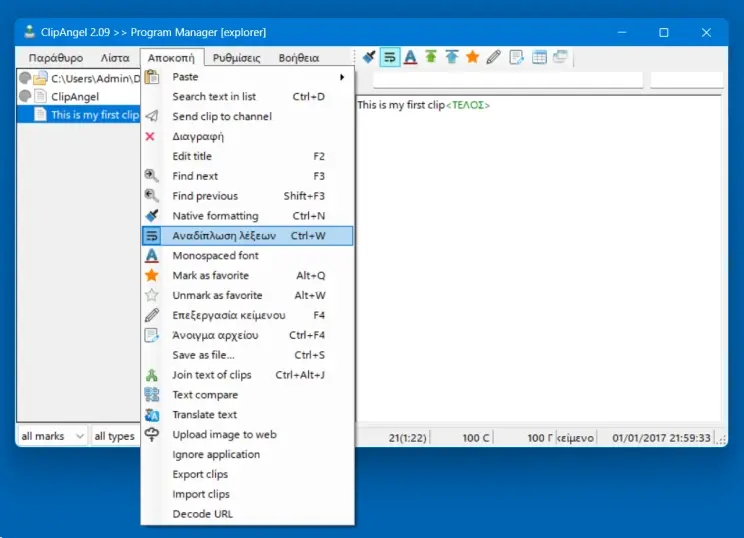Open the all types dropdown

click(x=115, y=436)
